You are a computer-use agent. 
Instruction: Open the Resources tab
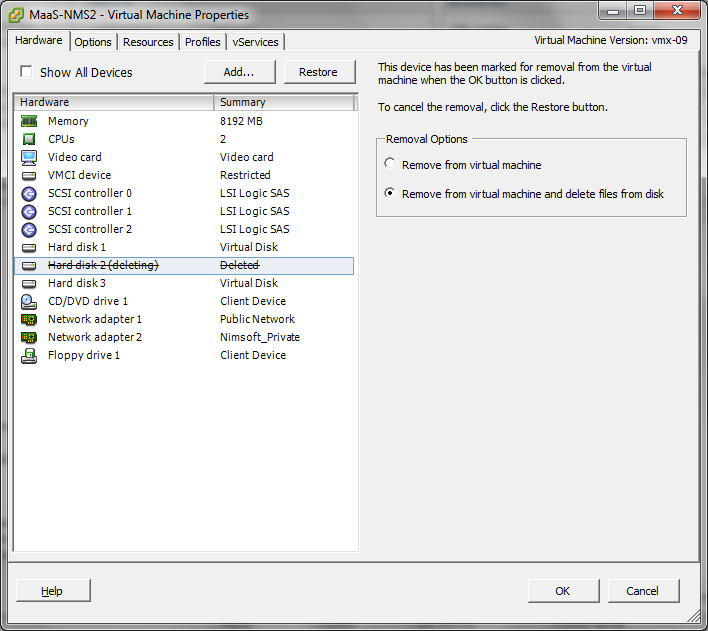click(x=148, y=42)
